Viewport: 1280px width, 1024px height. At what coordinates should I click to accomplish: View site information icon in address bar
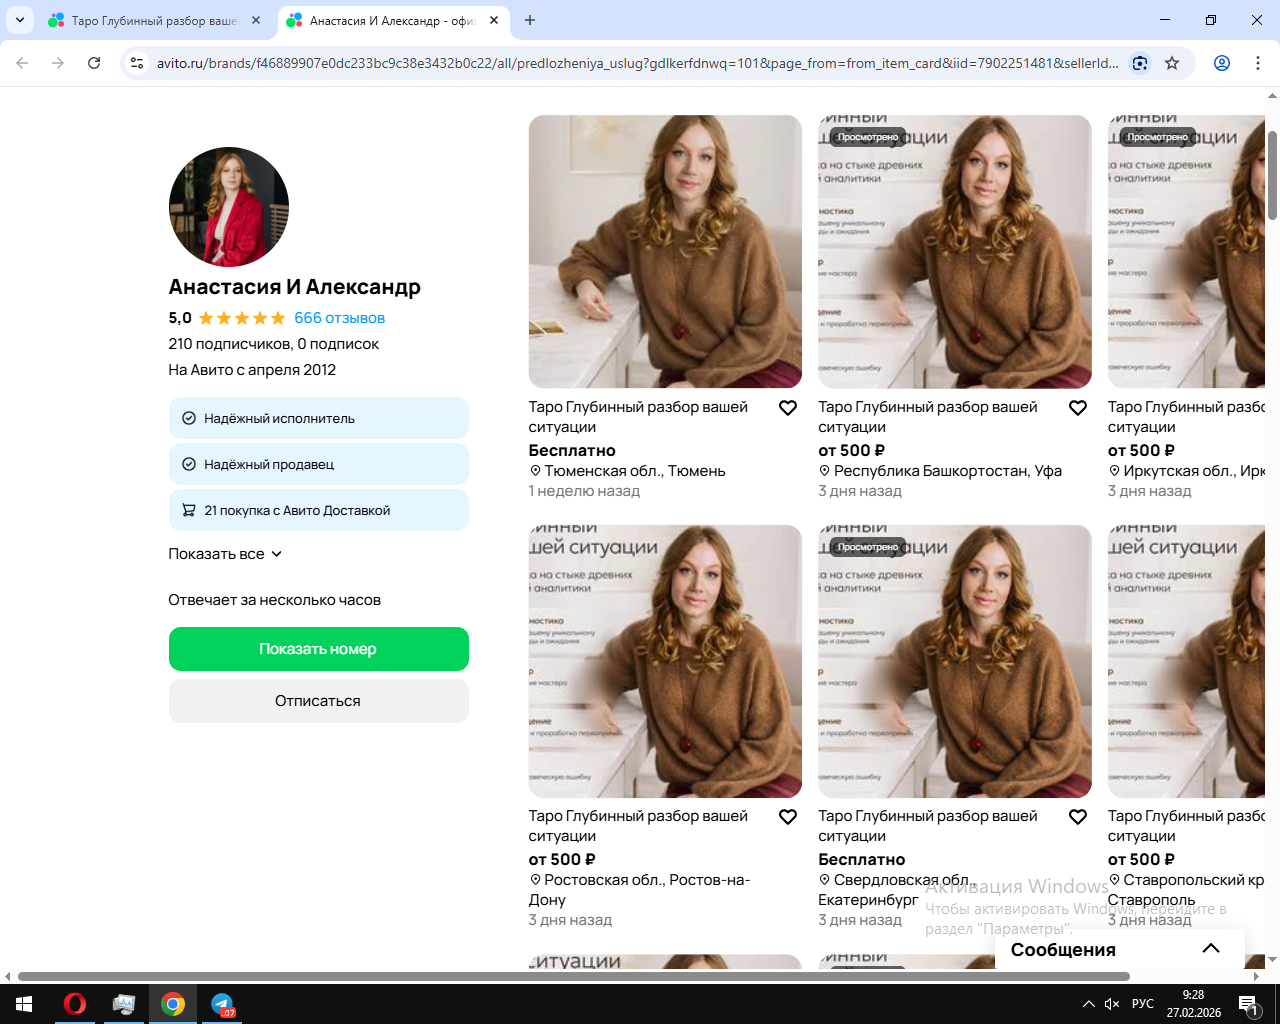point(138,63)
